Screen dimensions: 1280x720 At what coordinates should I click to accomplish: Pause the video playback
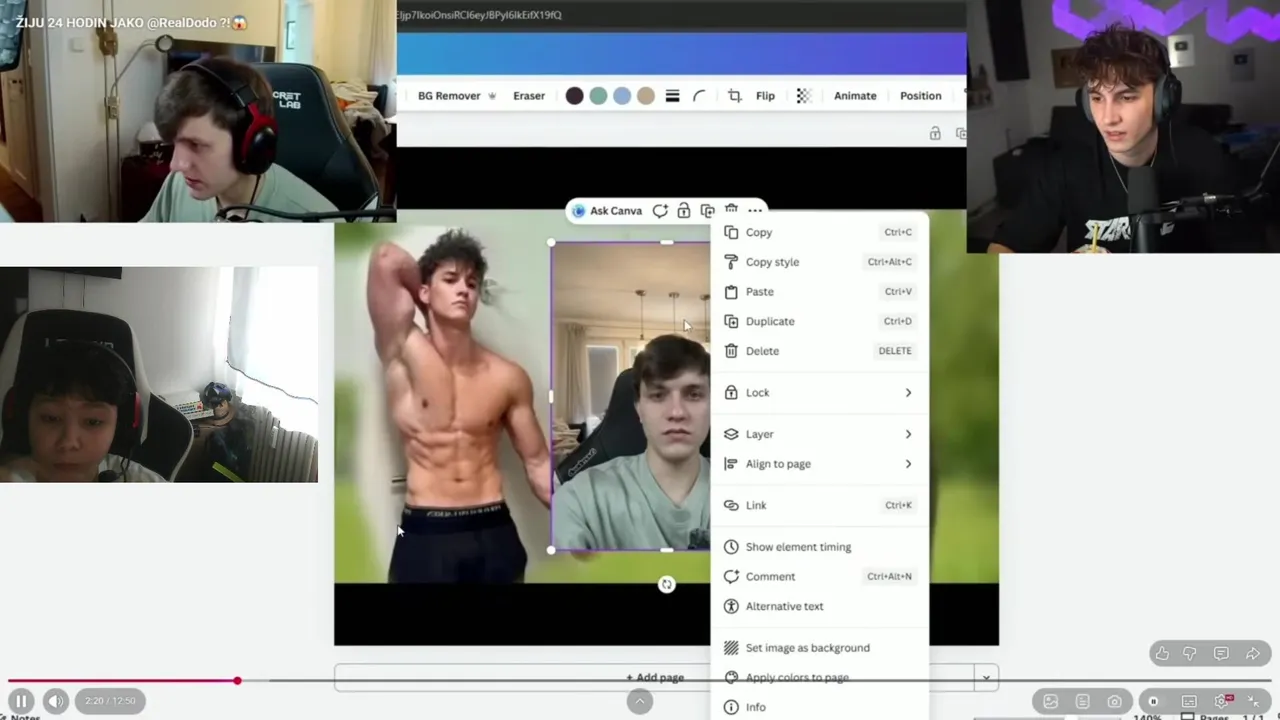[21, 701]
